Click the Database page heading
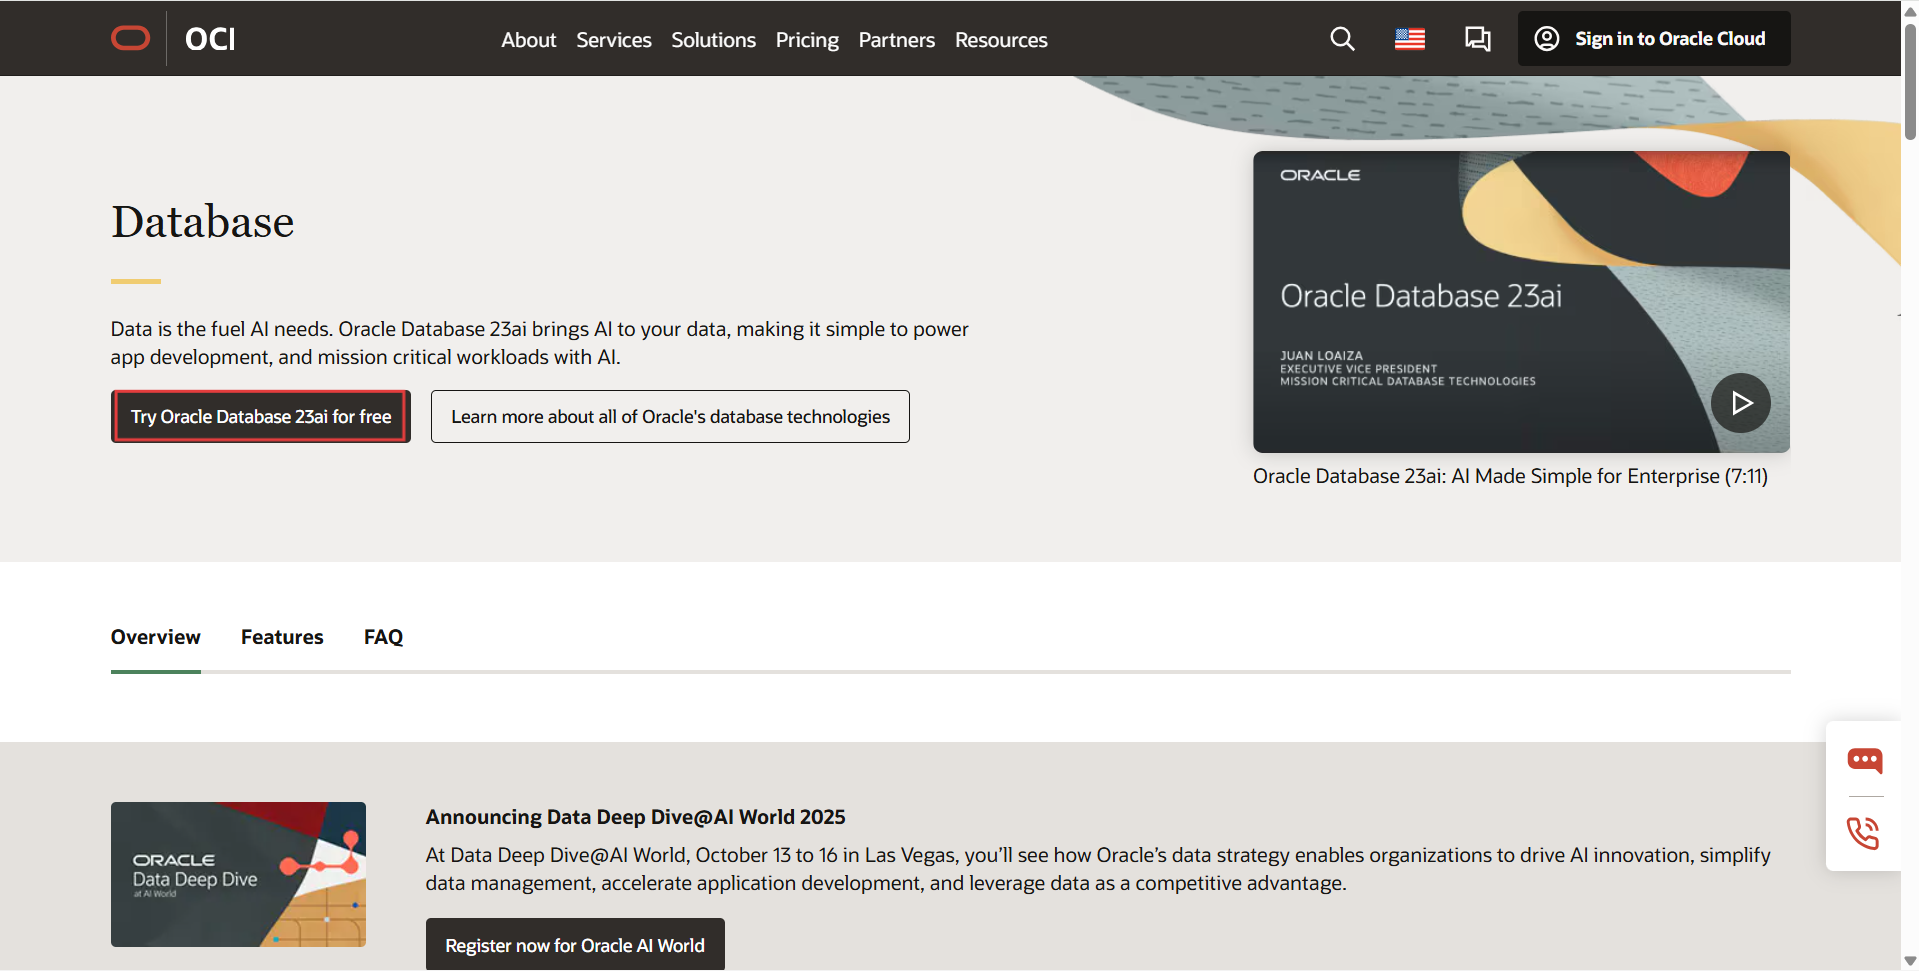The height and width of the screenshot is (971, 1919). tap(202, 222)
